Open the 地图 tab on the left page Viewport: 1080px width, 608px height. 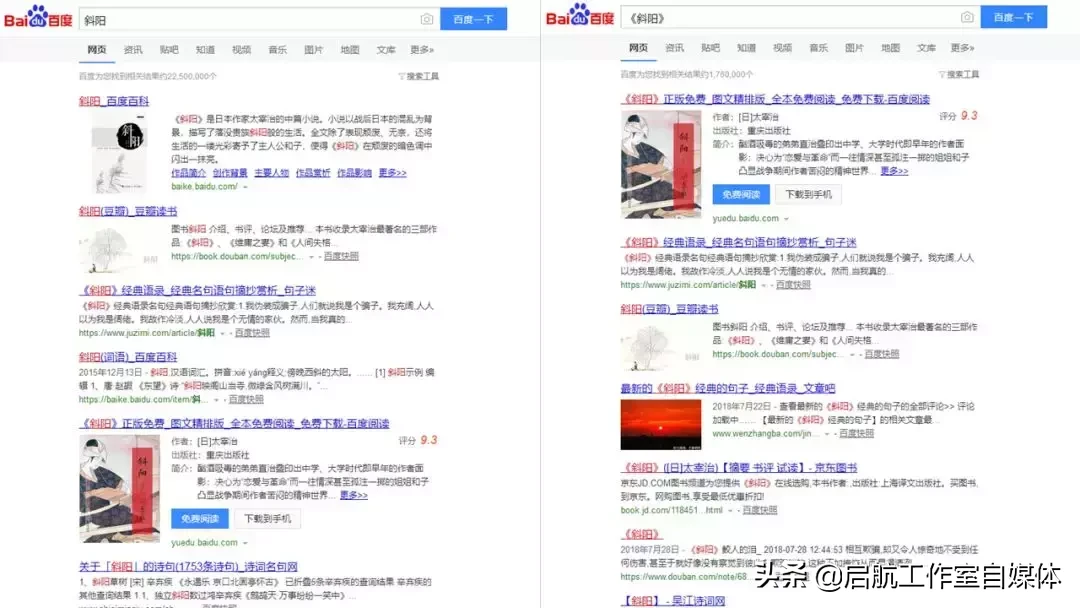click(x=349, y=47)
